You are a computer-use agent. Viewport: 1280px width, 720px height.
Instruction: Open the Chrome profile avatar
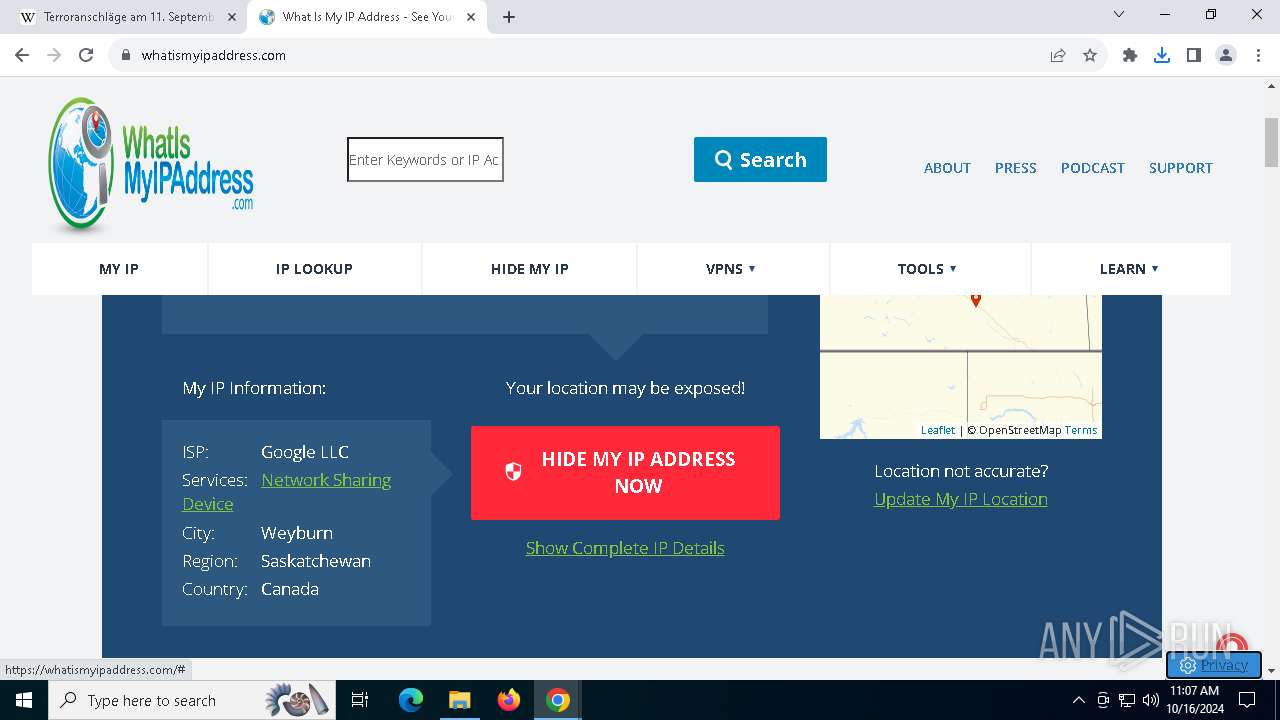point(1226,55)
